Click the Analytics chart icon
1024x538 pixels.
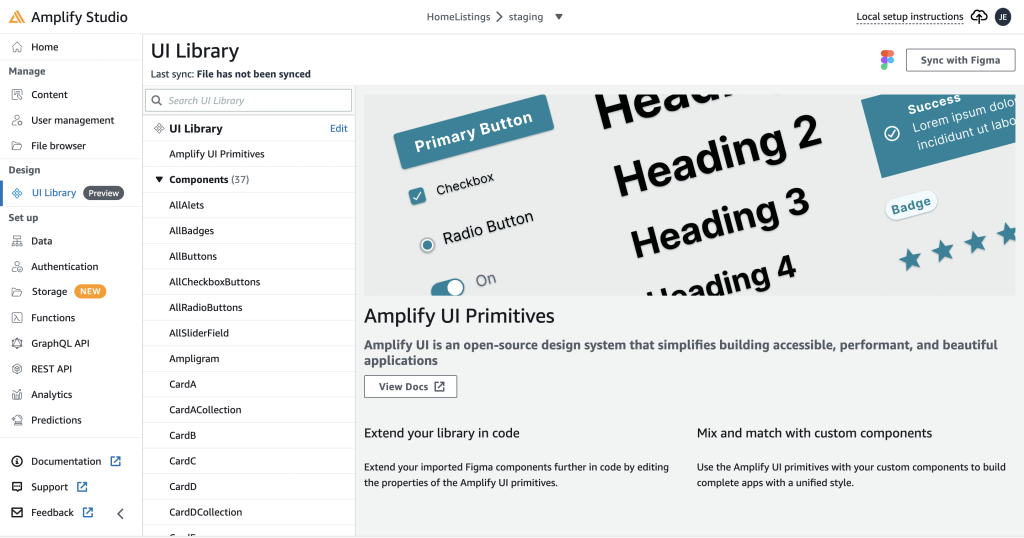click(17, 394)
